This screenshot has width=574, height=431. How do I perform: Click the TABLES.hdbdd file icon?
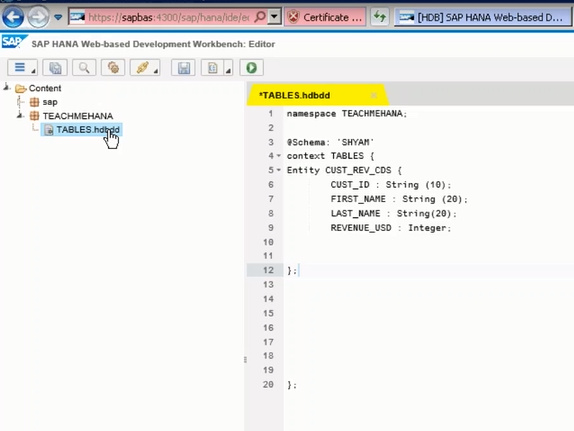[x=49, y=130]
